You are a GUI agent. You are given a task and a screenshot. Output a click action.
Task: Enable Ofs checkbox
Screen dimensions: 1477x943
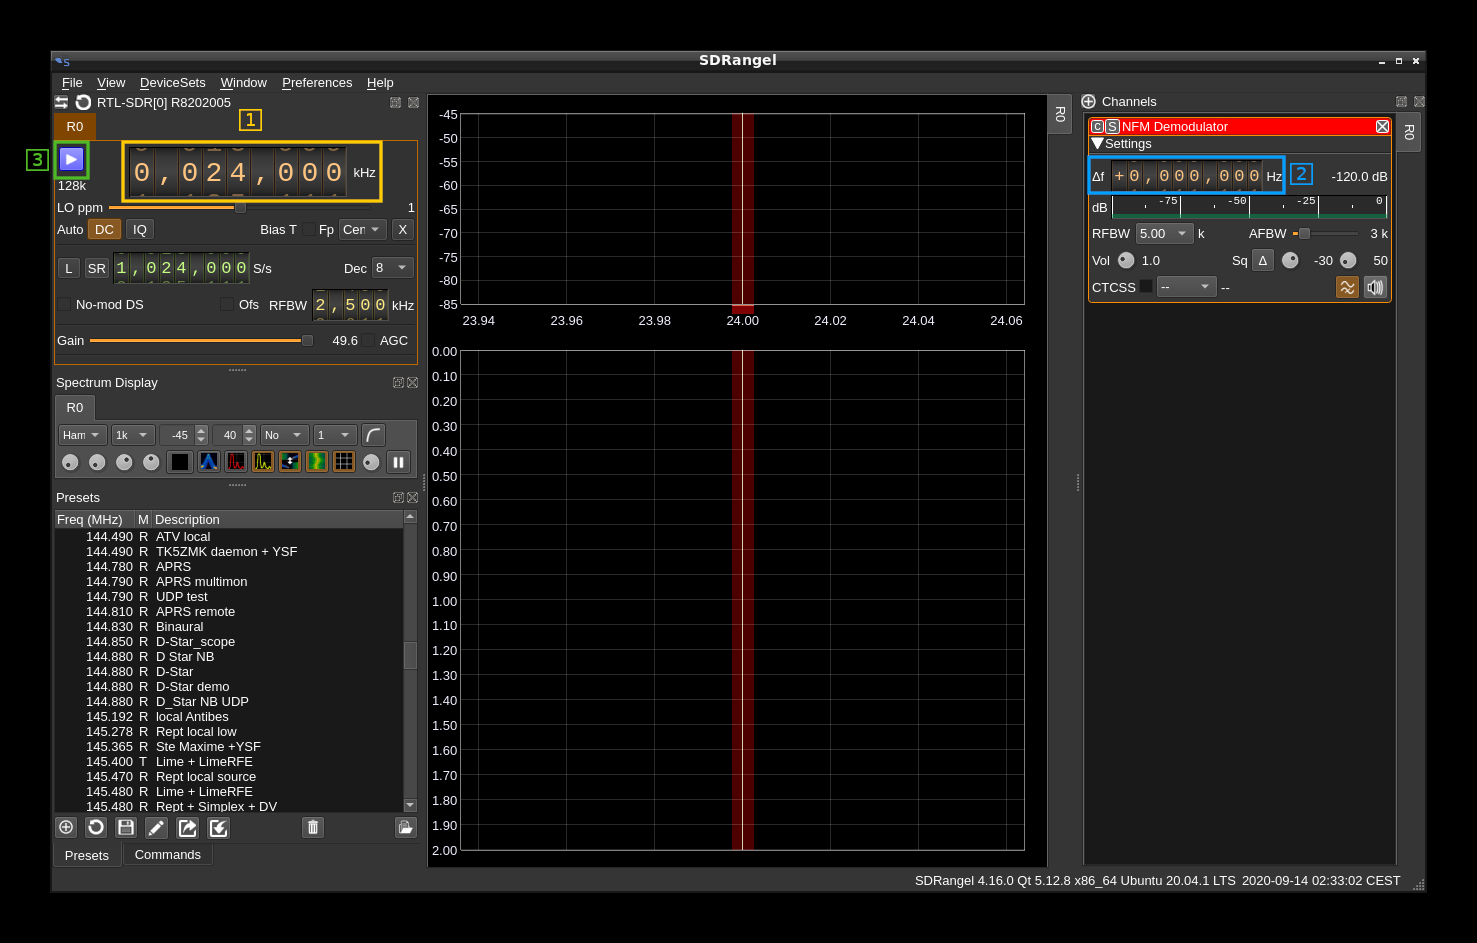pyautogui.click(x=227, y=304)
